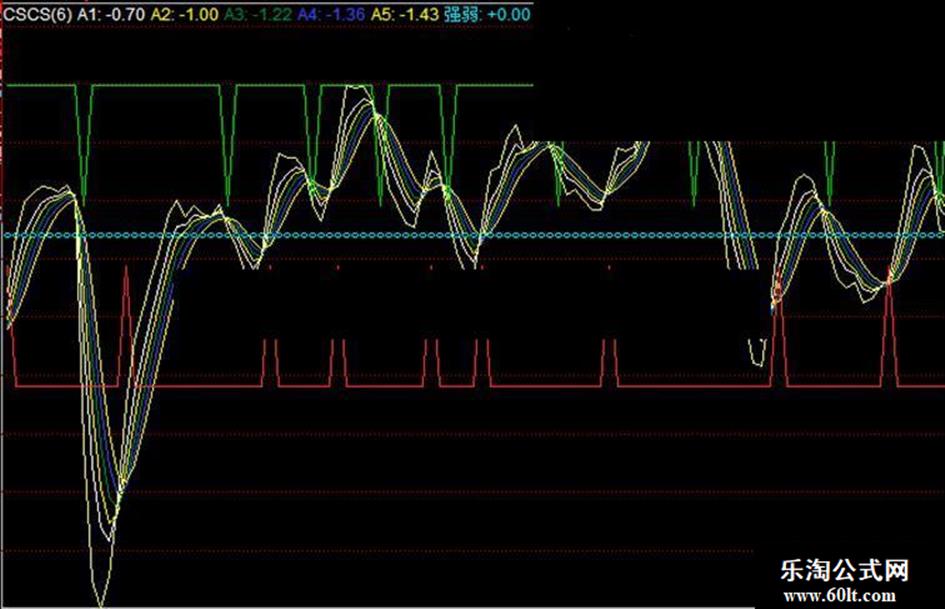Click the CSCS(6) indicator name
Screen dimensions: 945x609
click(37, 14)
